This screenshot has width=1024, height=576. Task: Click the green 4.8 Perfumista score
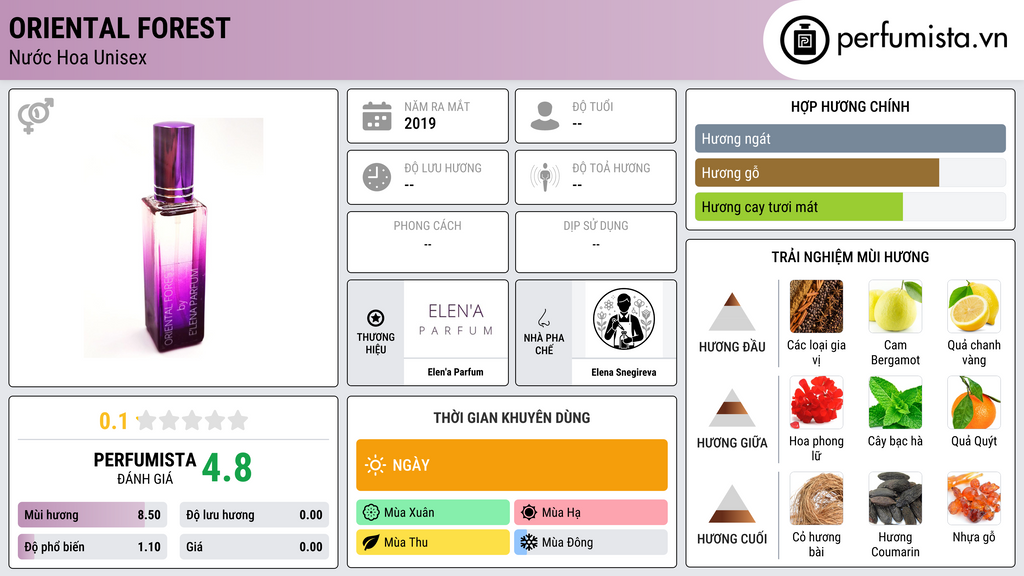(x=227, y=468)
